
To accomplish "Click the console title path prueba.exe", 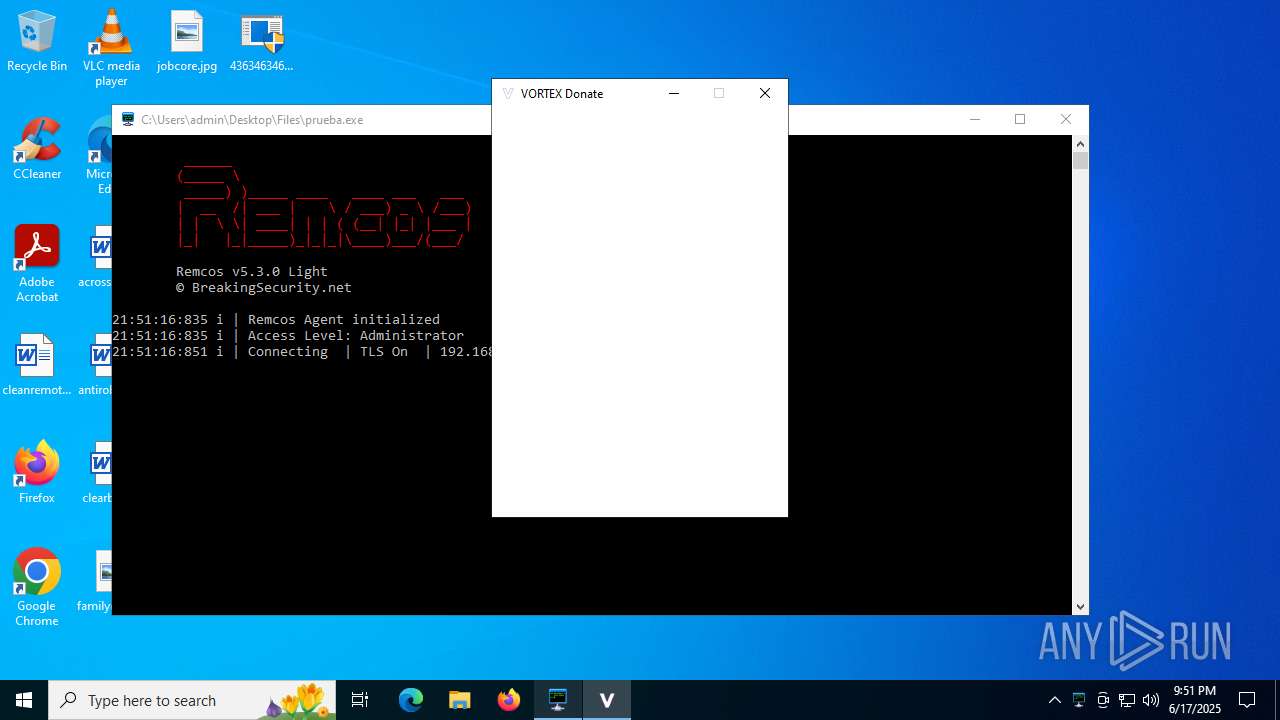I will [x=252, y=120].
